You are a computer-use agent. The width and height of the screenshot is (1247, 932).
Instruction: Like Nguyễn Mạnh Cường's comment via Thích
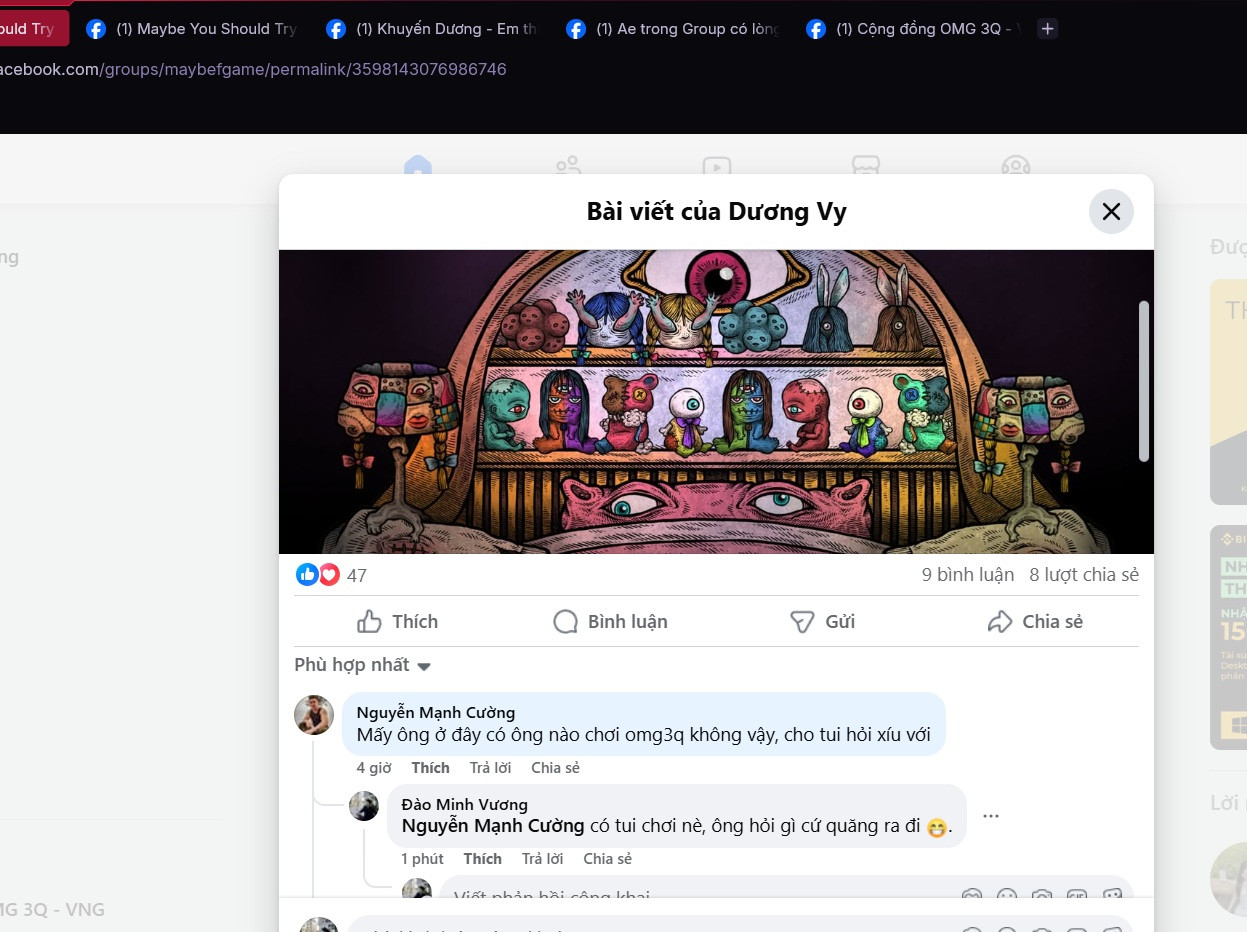pyautogui.click(x=430, y=768)
